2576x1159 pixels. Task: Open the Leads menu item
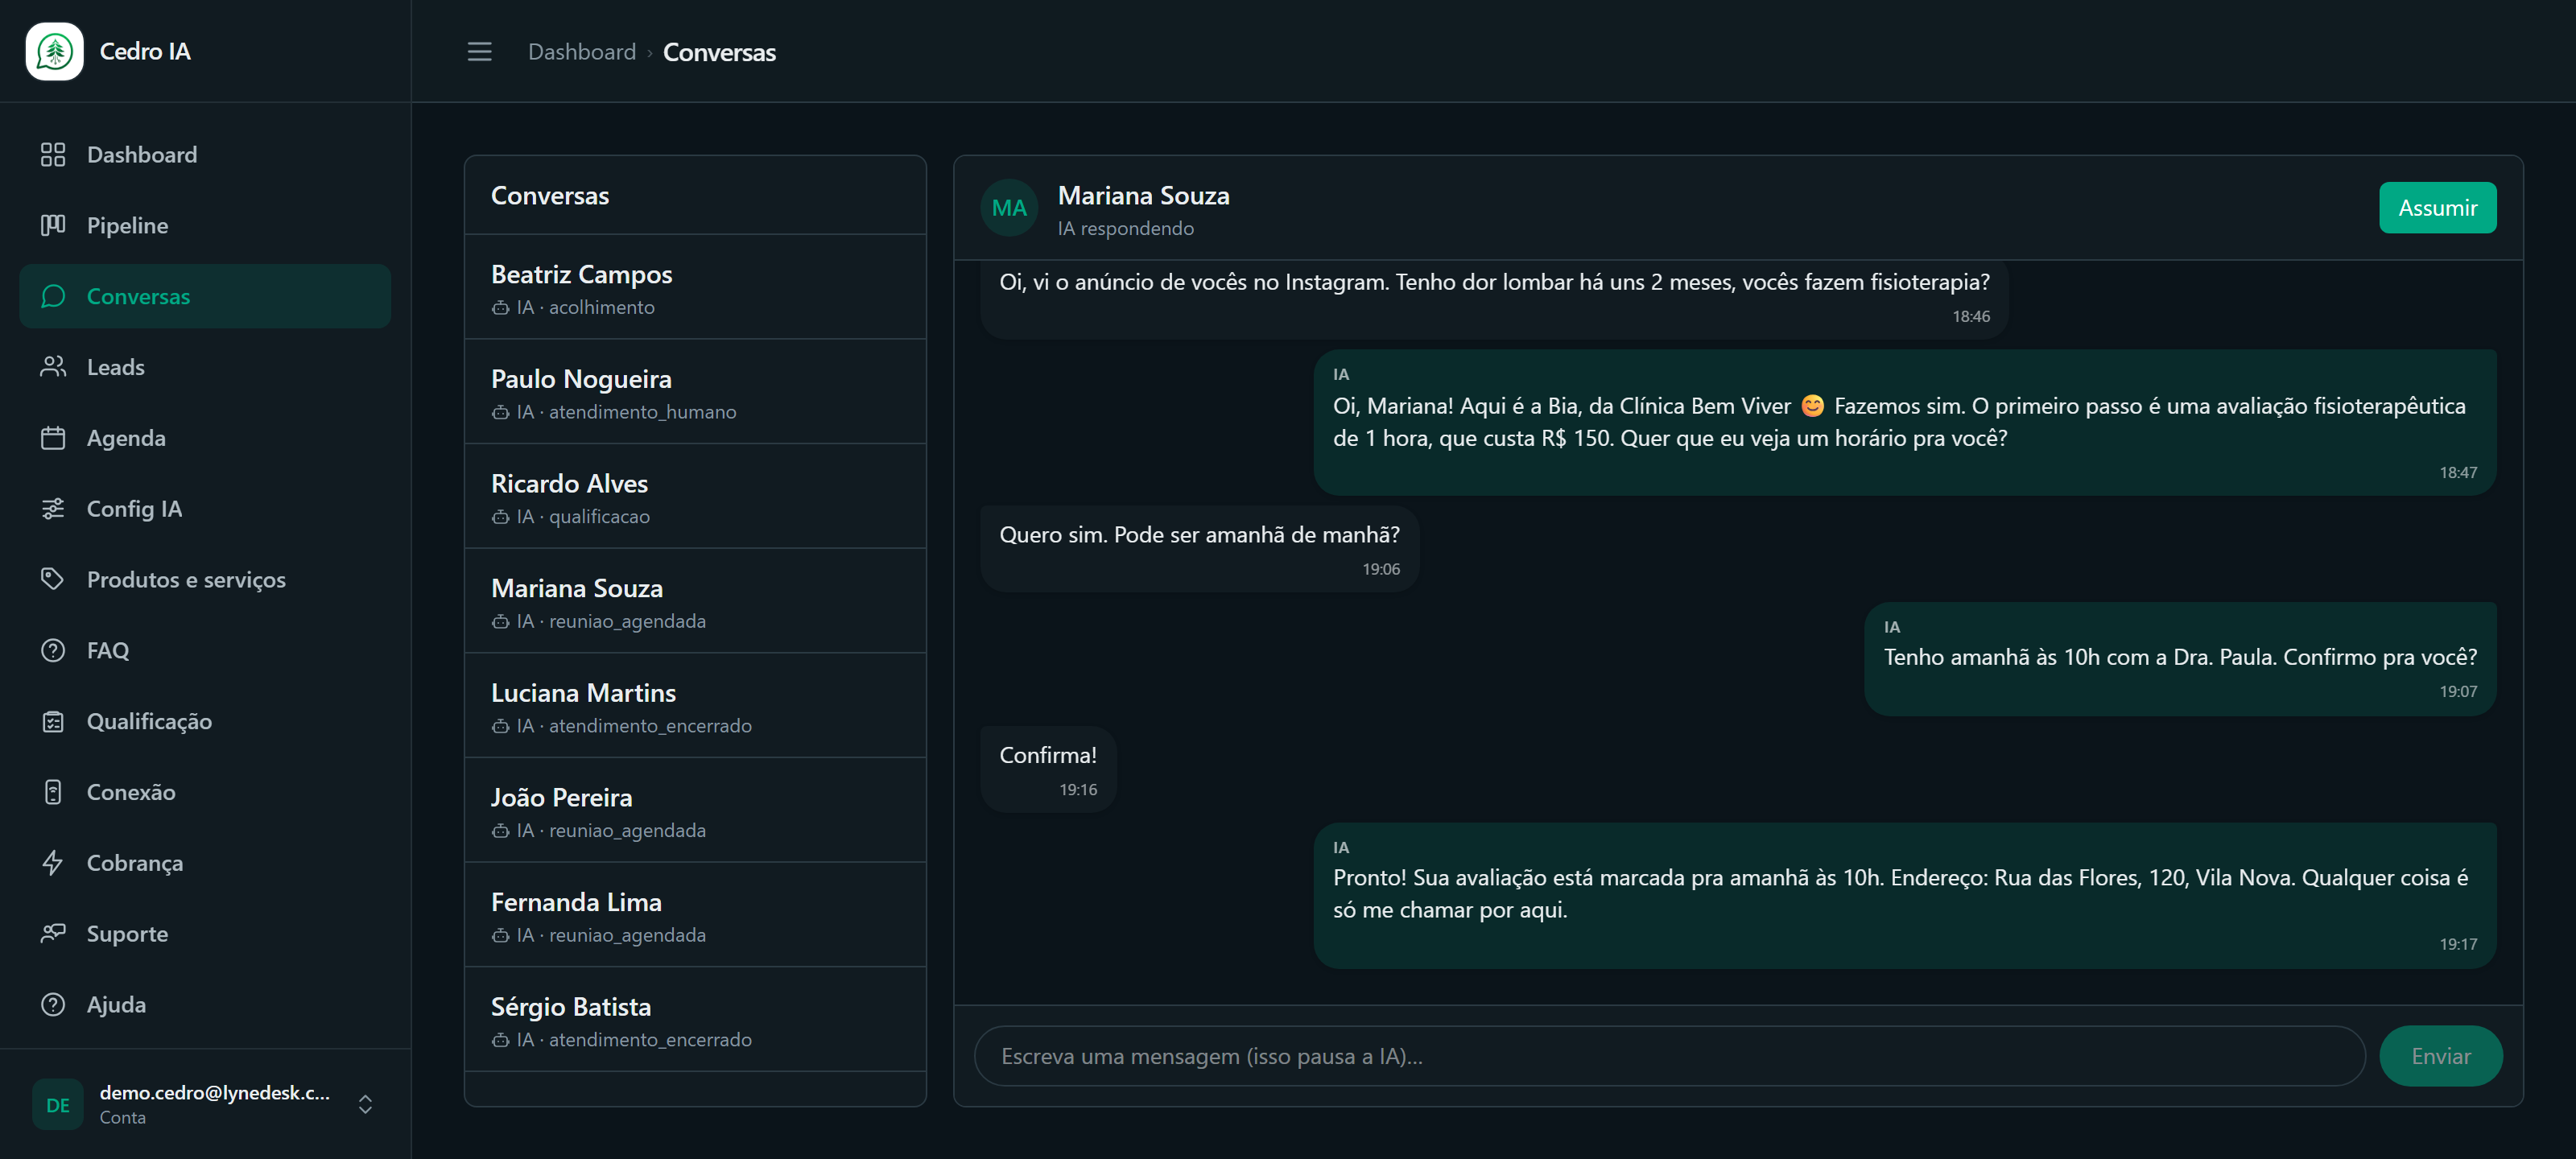tap(205, 367)
